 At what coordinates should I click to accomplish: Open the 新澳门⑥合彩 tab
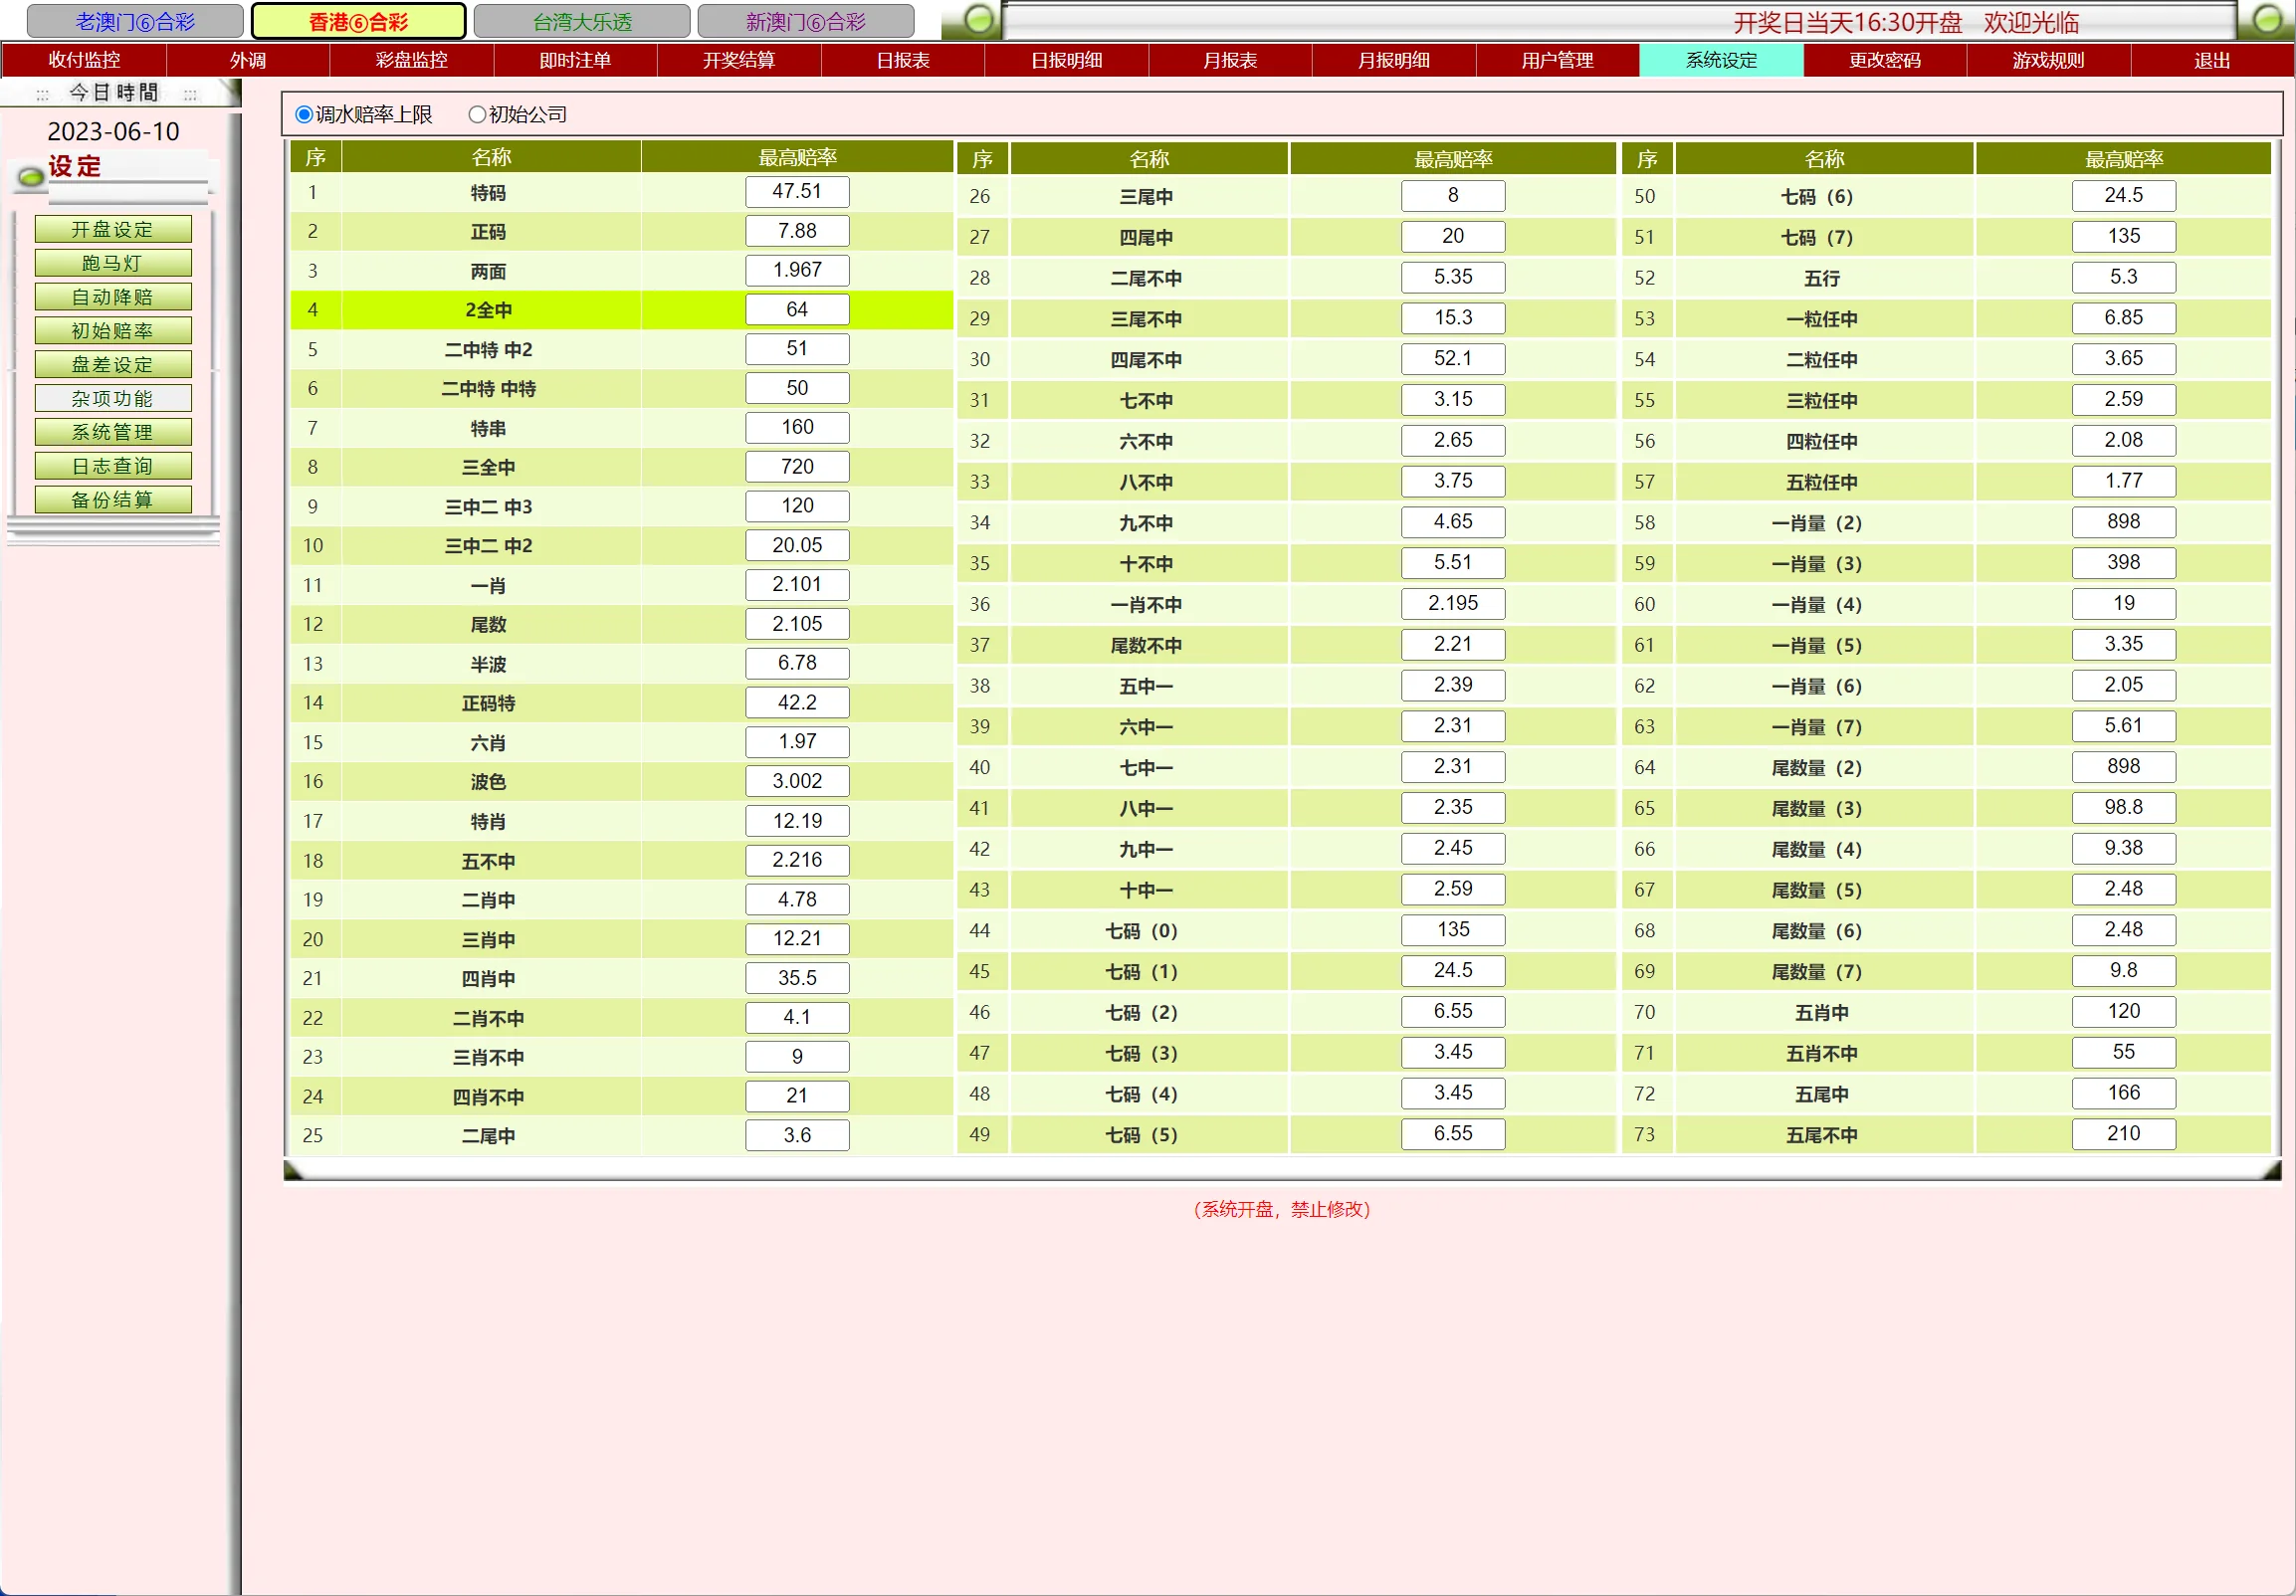[x=805, y=21]
